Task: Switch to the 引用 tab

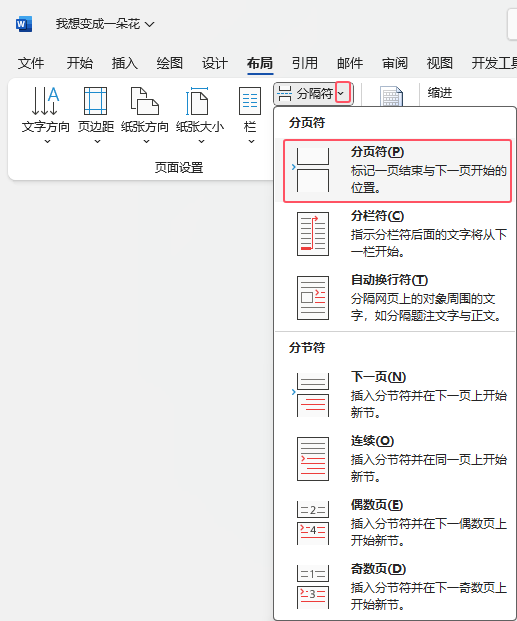Action: (x=305, y=63)
